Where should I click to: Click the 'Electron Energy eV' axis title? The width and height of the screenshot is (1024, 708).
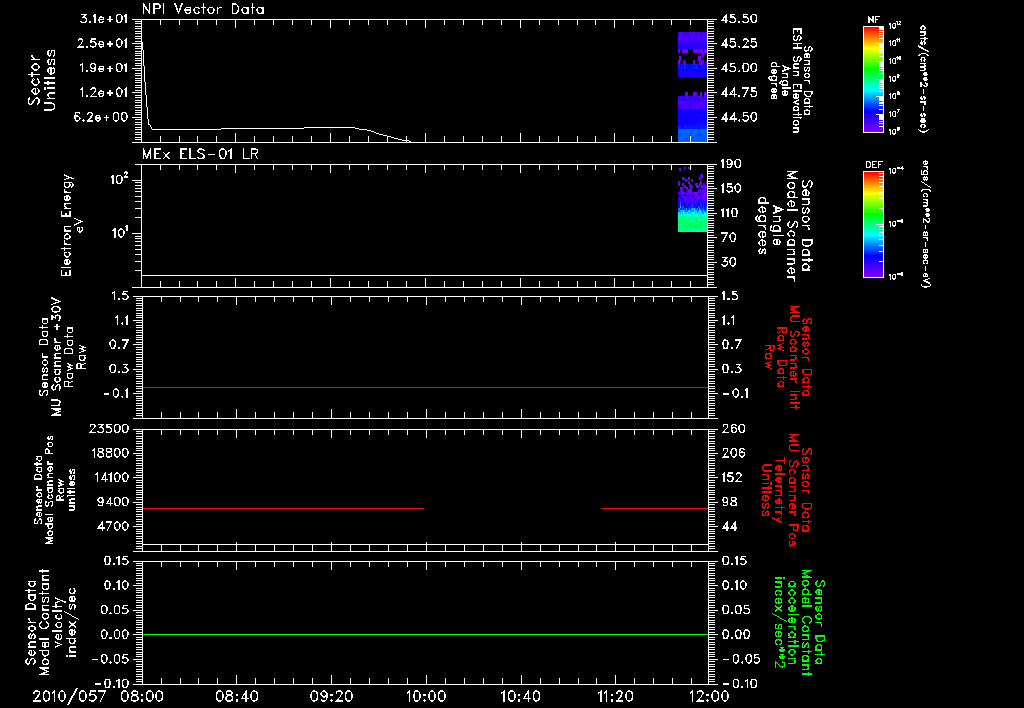coord(72,225)
